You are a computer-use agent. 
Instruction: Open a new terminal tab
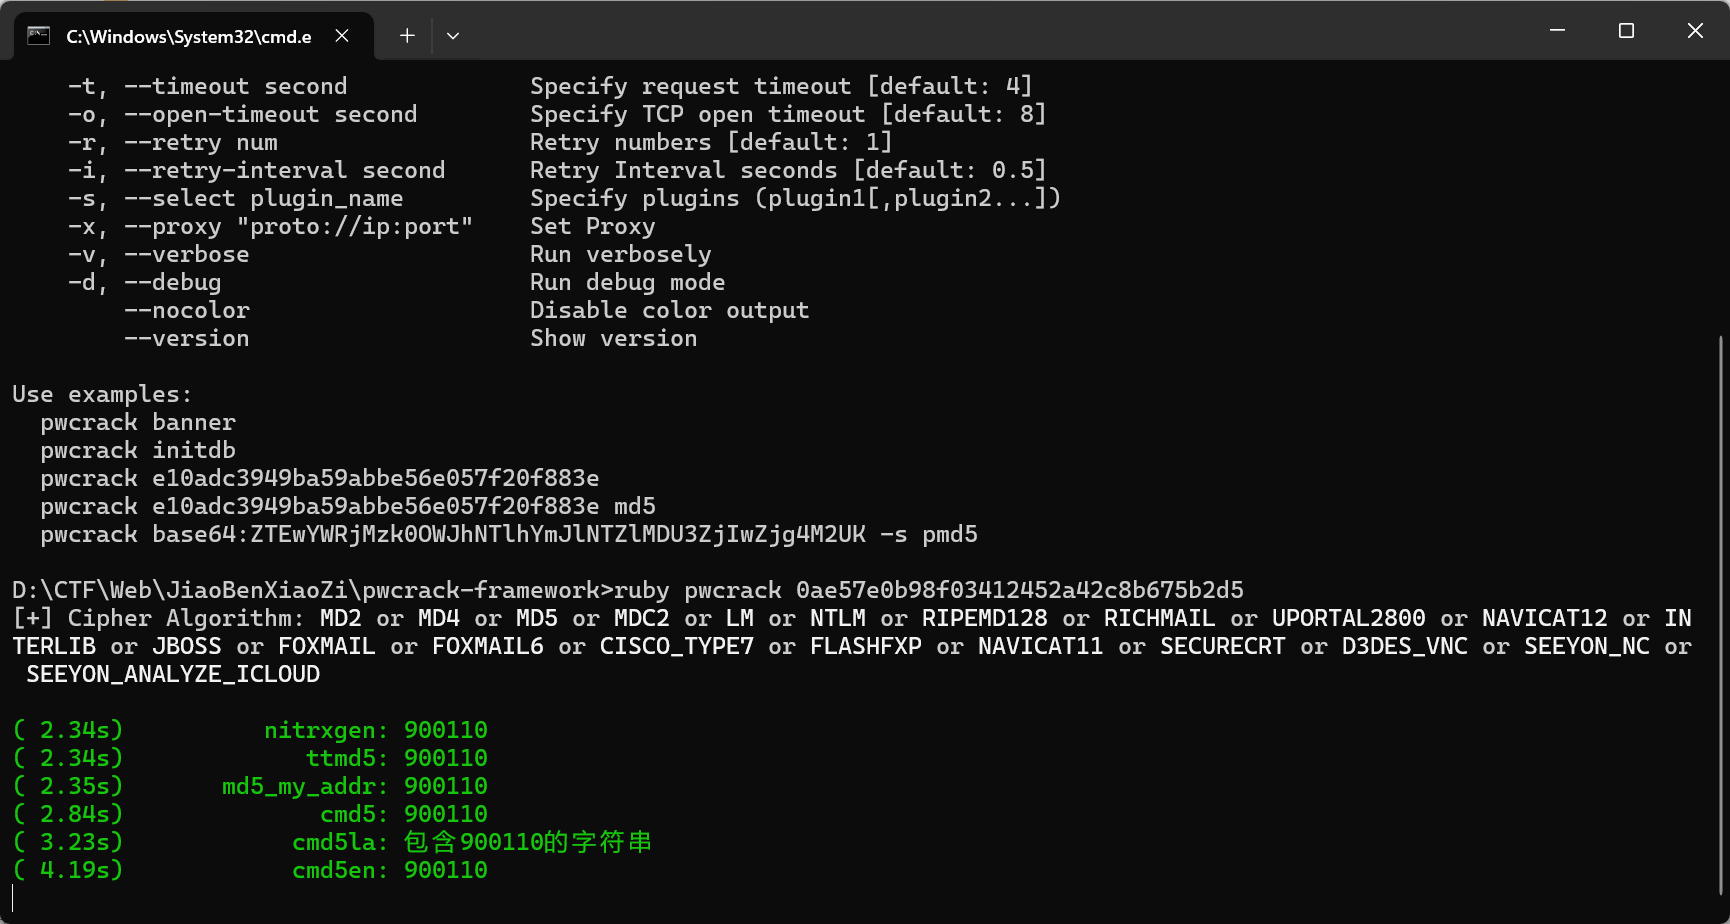tap(407, 36)
